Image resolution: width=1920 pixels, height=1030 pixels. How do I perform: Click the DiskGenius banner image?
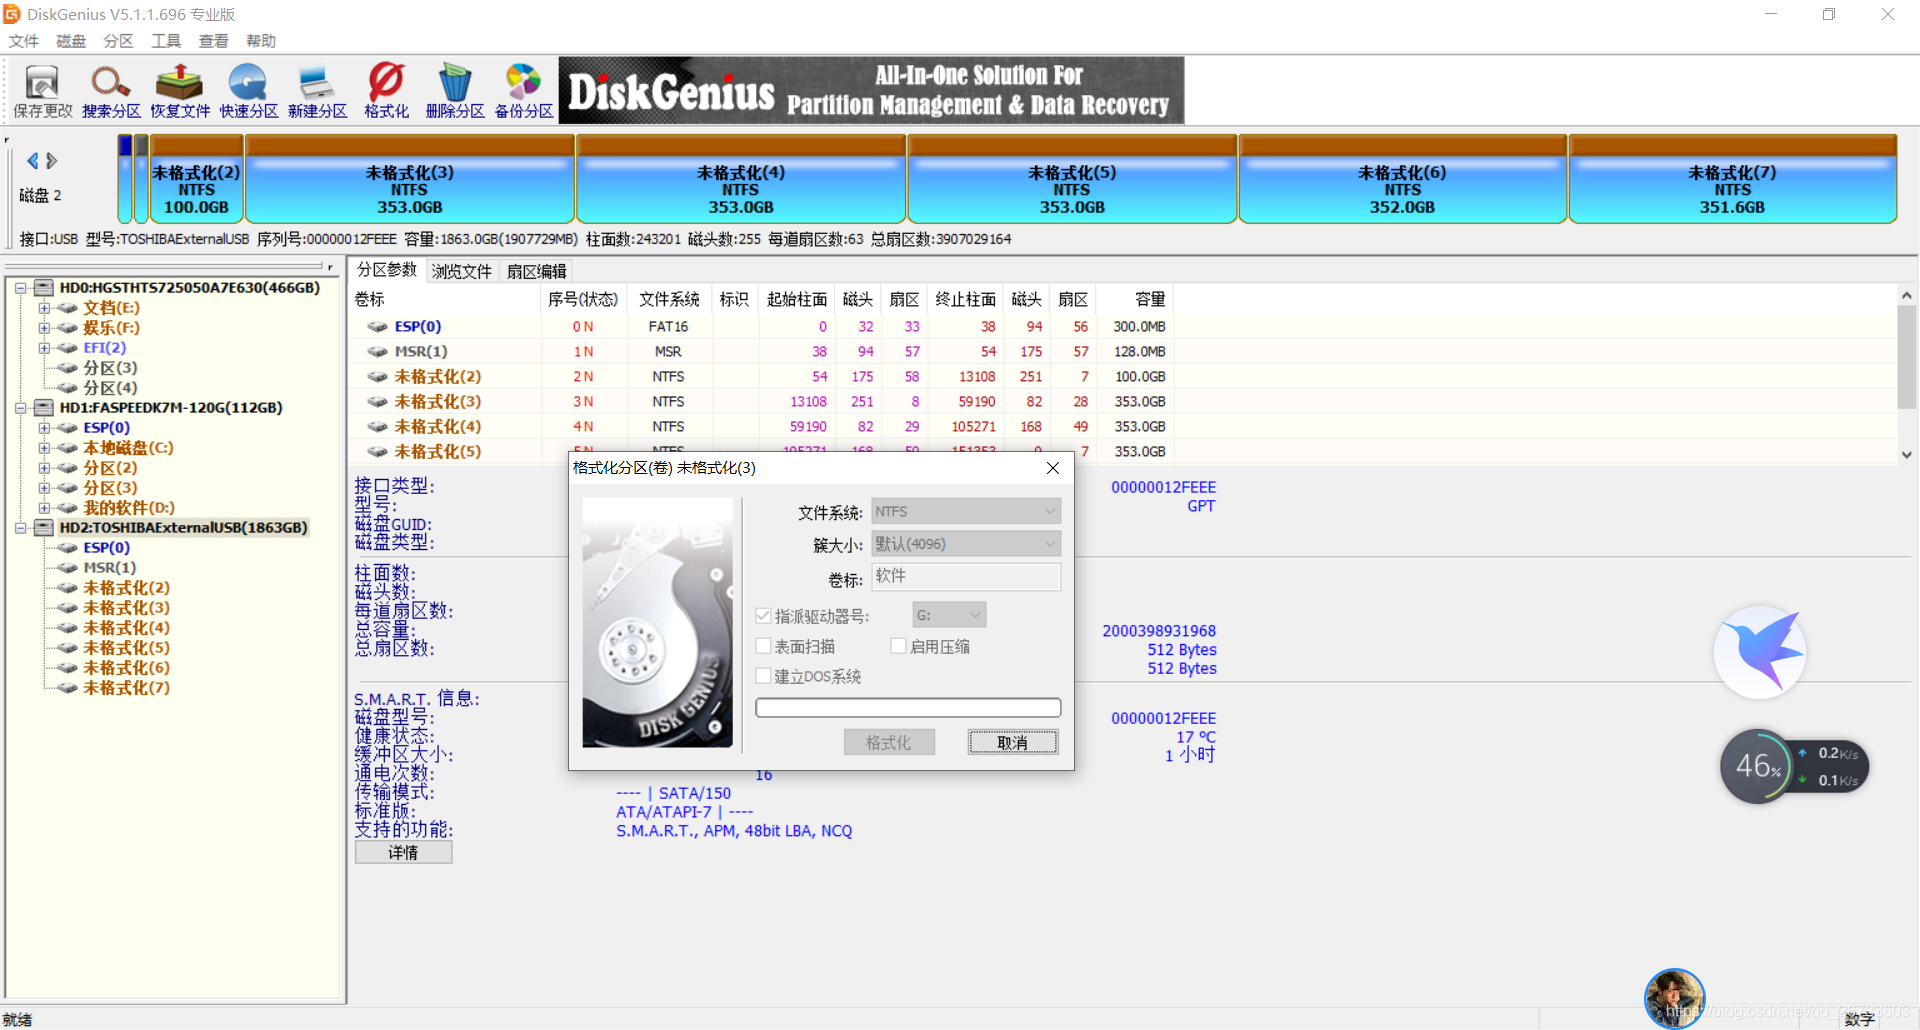[x=871, y=90]
